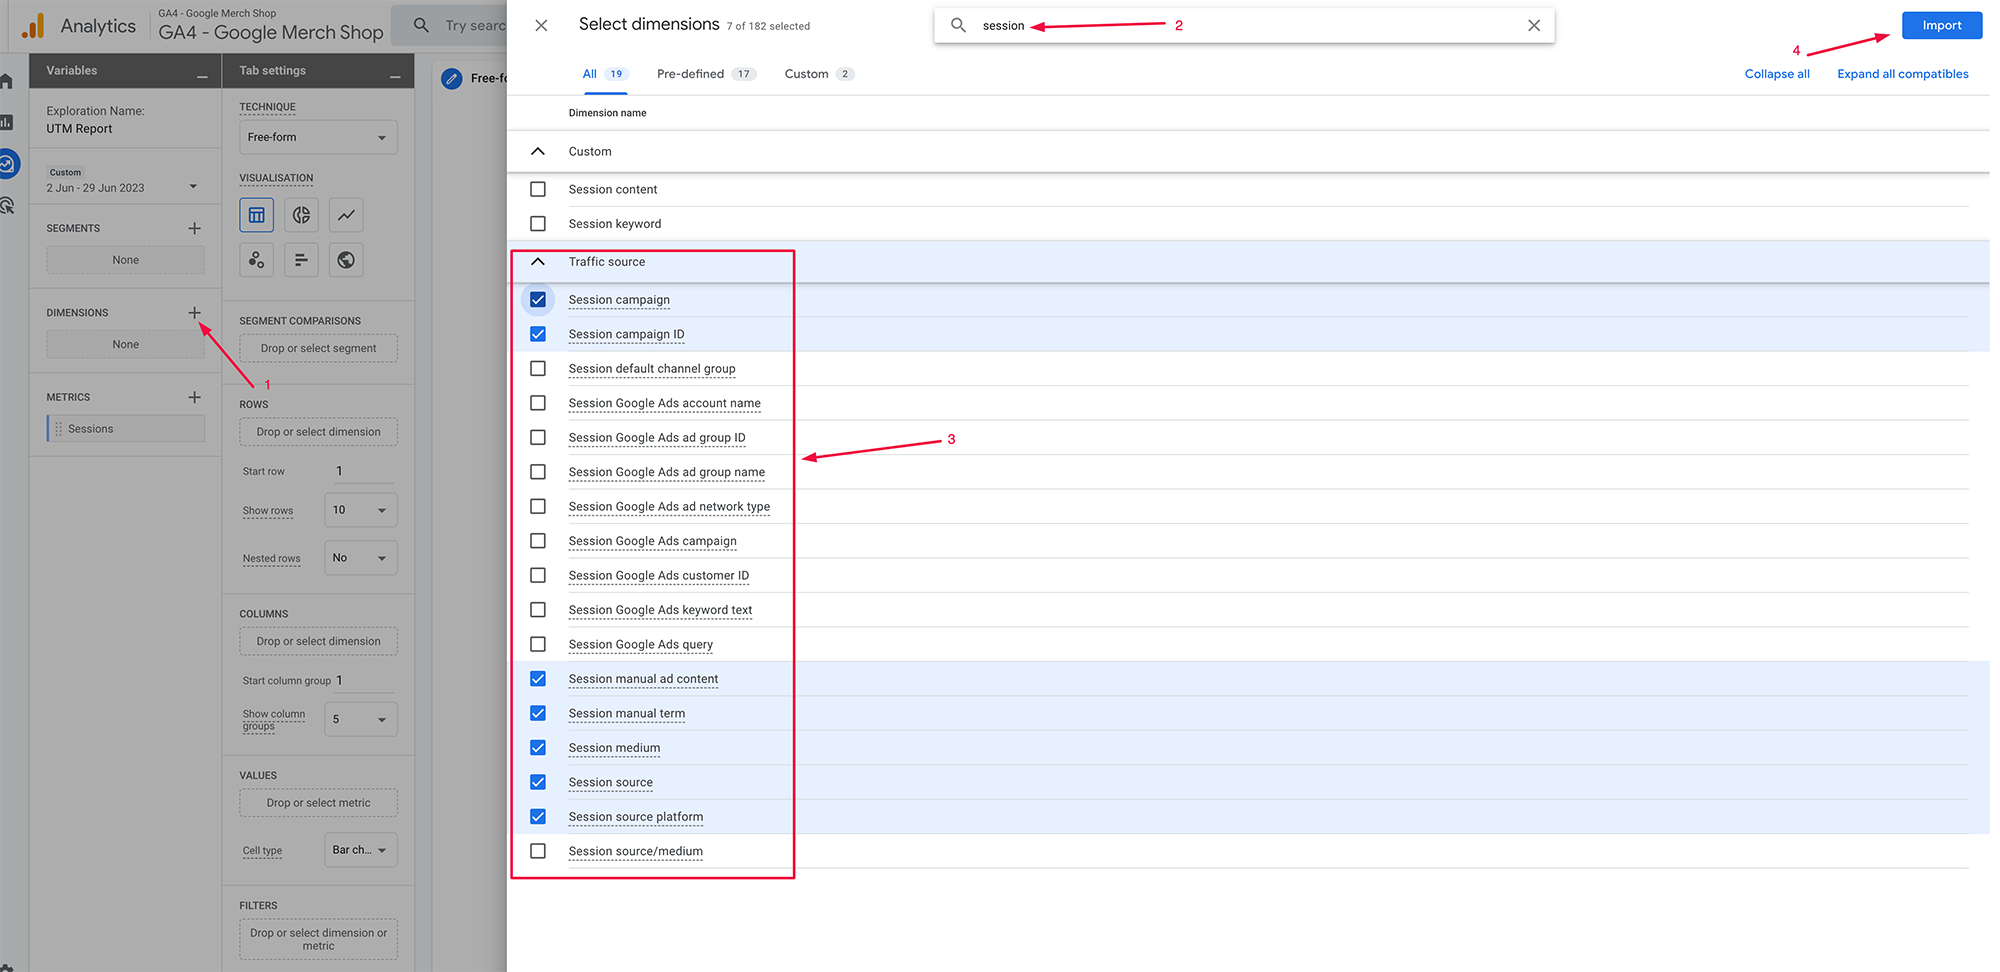Choose the geo map visualization

(345, 259)
